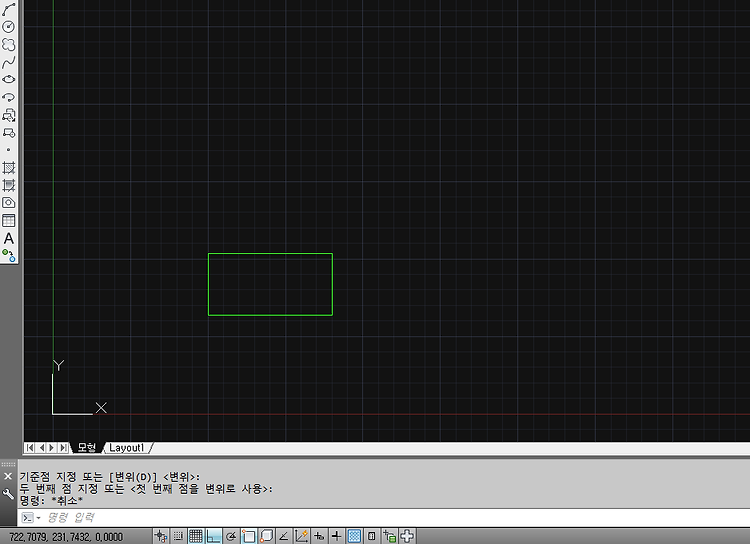This screenshot has width=750, height=544.
Task: Switch to the 모형 model tab
Action: point(87,448)
